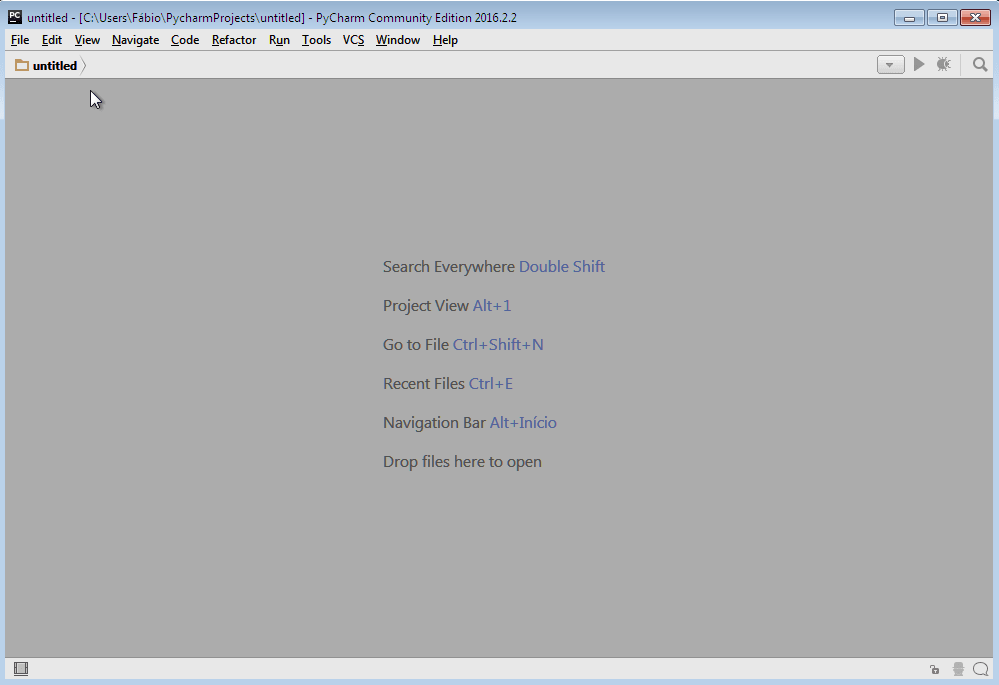Click the untitled project folder icon
This screenshot has width=999, height=685.
22,66
